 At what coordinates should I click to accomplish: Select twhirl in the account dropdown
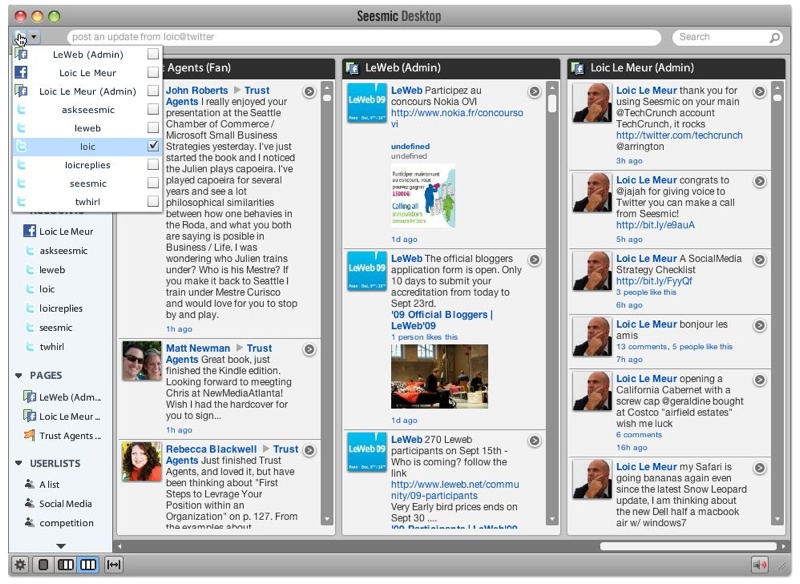87,201
